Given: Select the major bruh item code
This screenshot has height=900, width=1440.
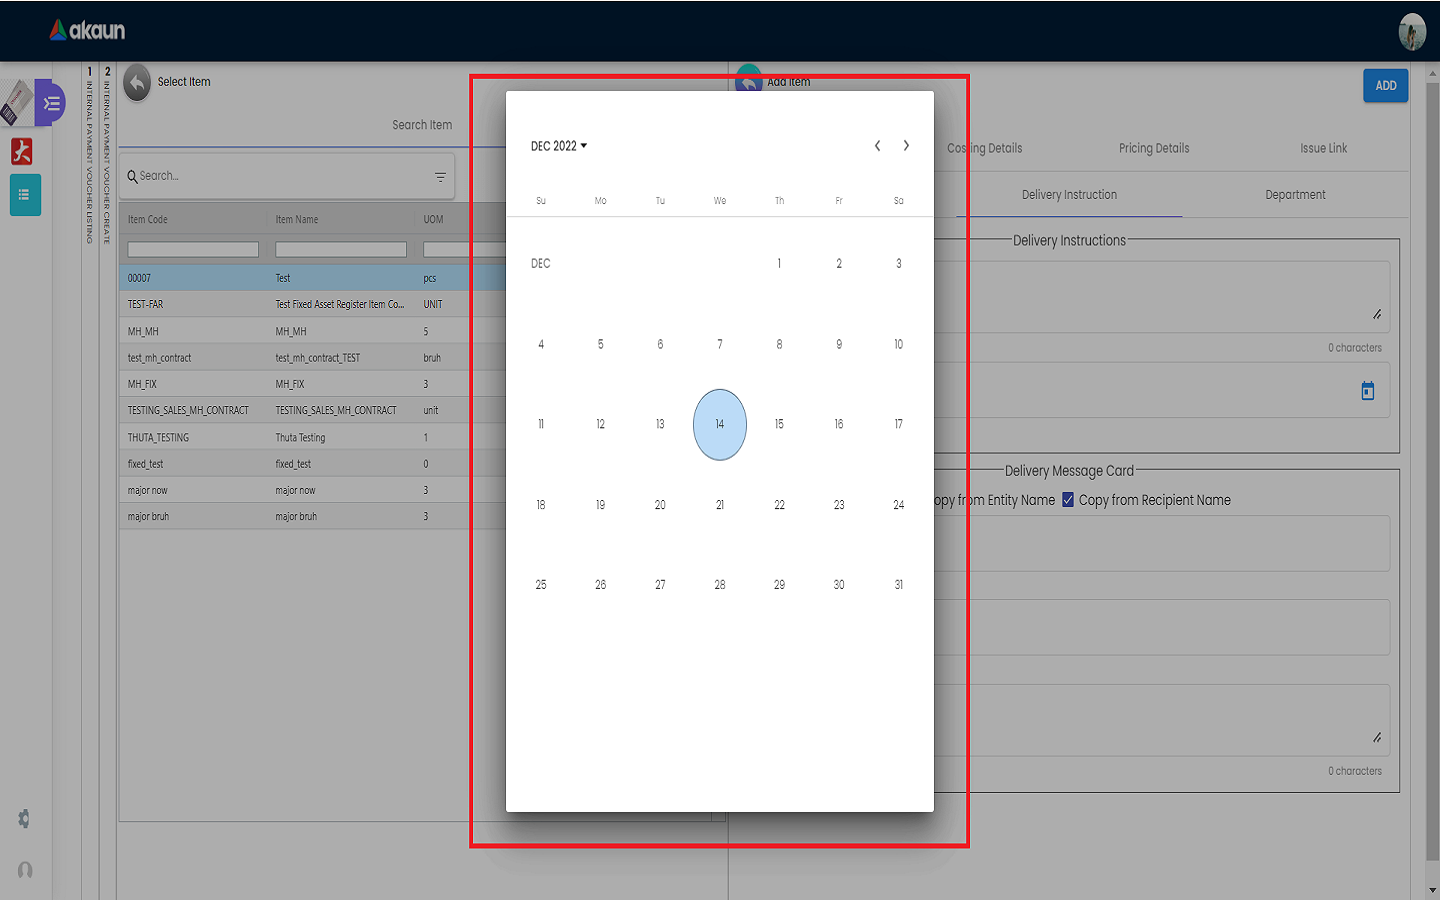Looking at the screenshot, I should [x=148, y=517].
